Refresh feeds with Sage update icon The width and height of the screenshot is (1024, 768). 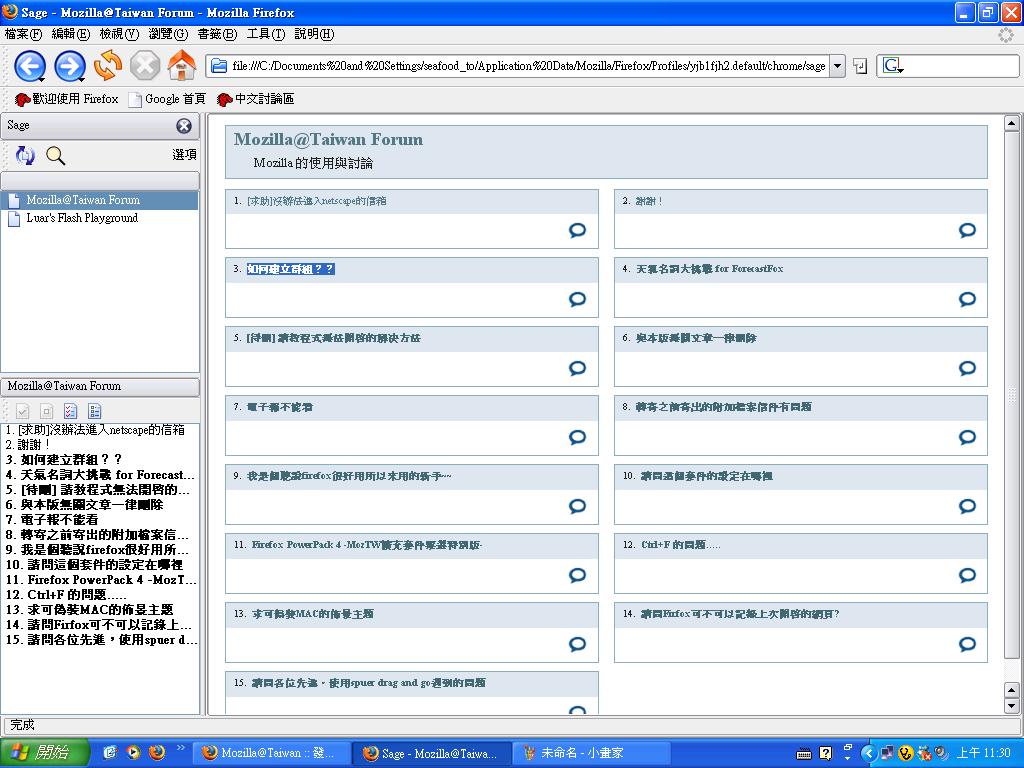(x=25, y=155)
